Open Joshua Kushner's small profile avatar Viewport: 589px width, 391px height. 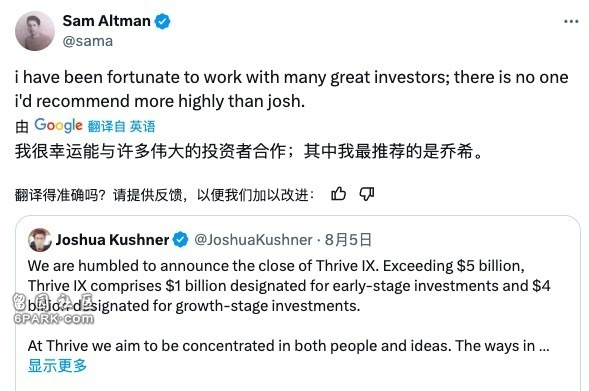[39, 240]
